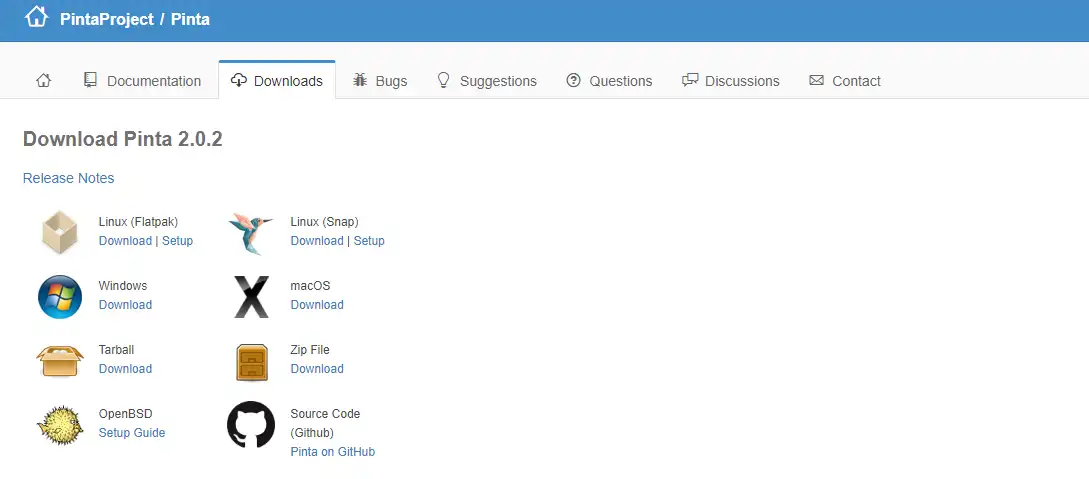
Task: Open Setup link for Linux (Snap)
Action: (x=369, y=241)
